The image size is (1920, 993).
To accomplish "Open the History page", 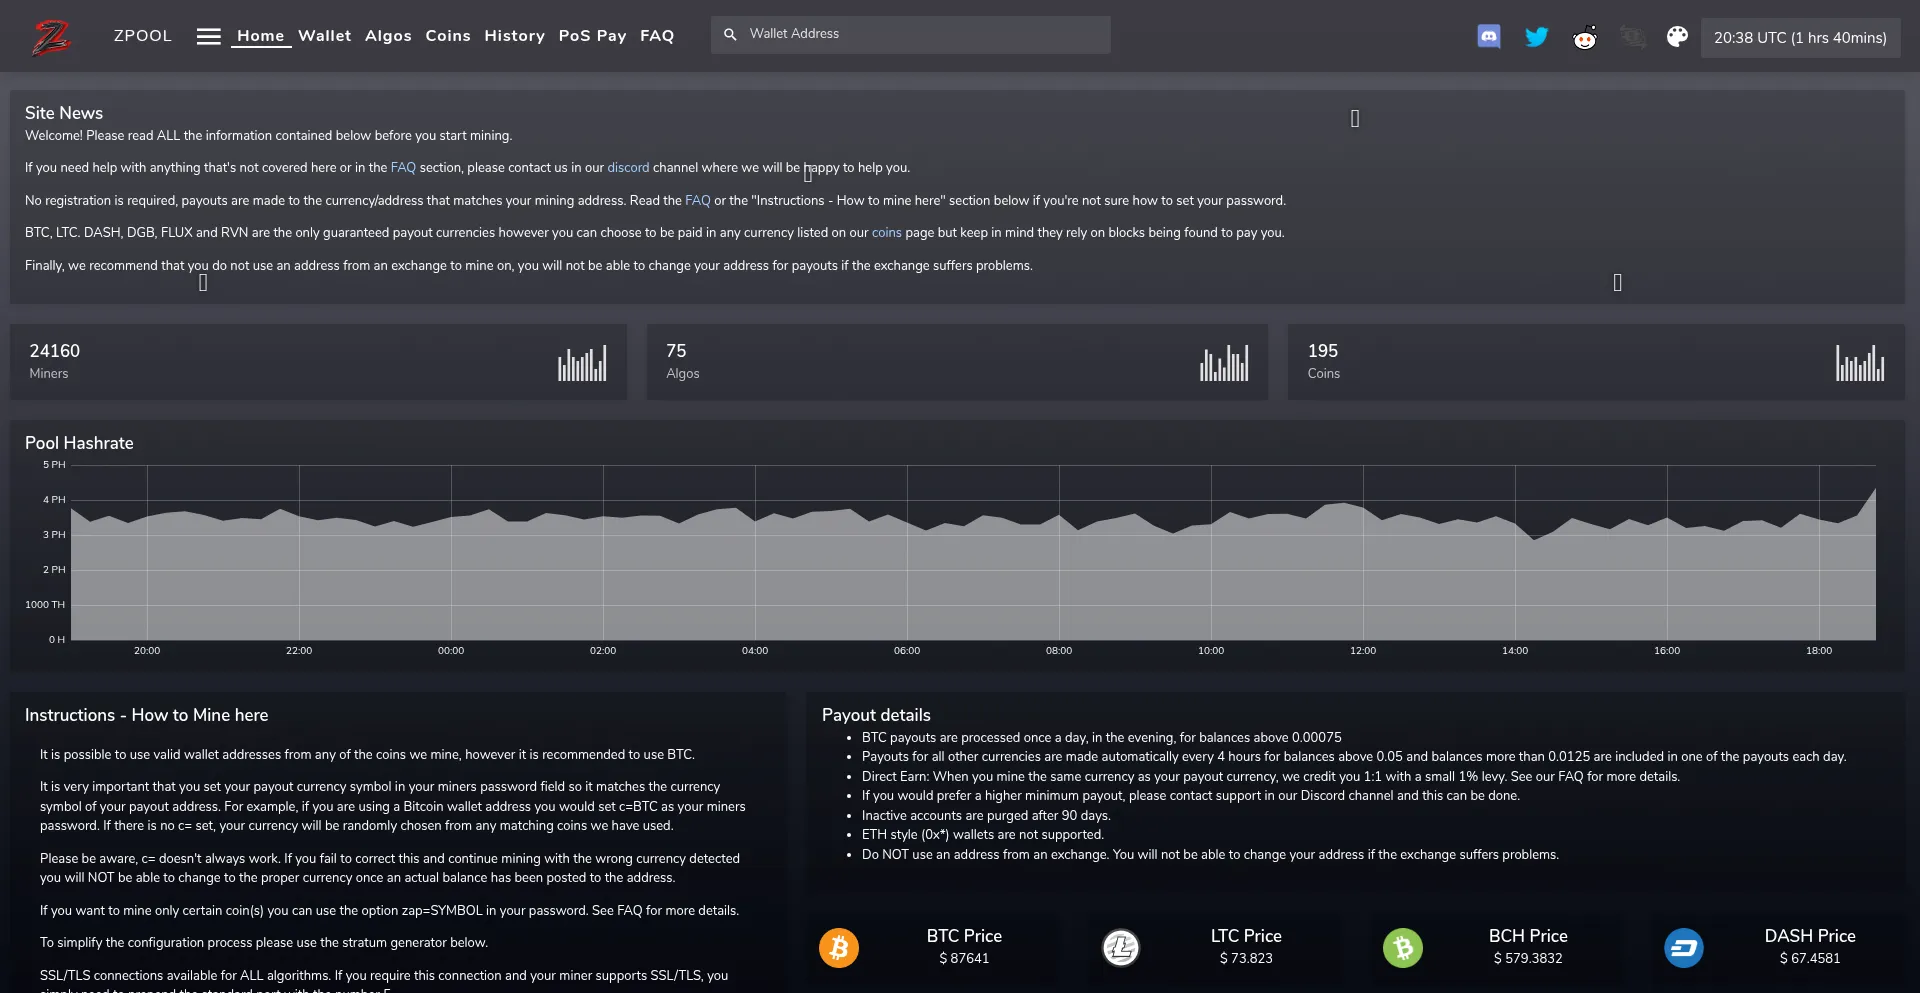I will [x=515, y=36].
